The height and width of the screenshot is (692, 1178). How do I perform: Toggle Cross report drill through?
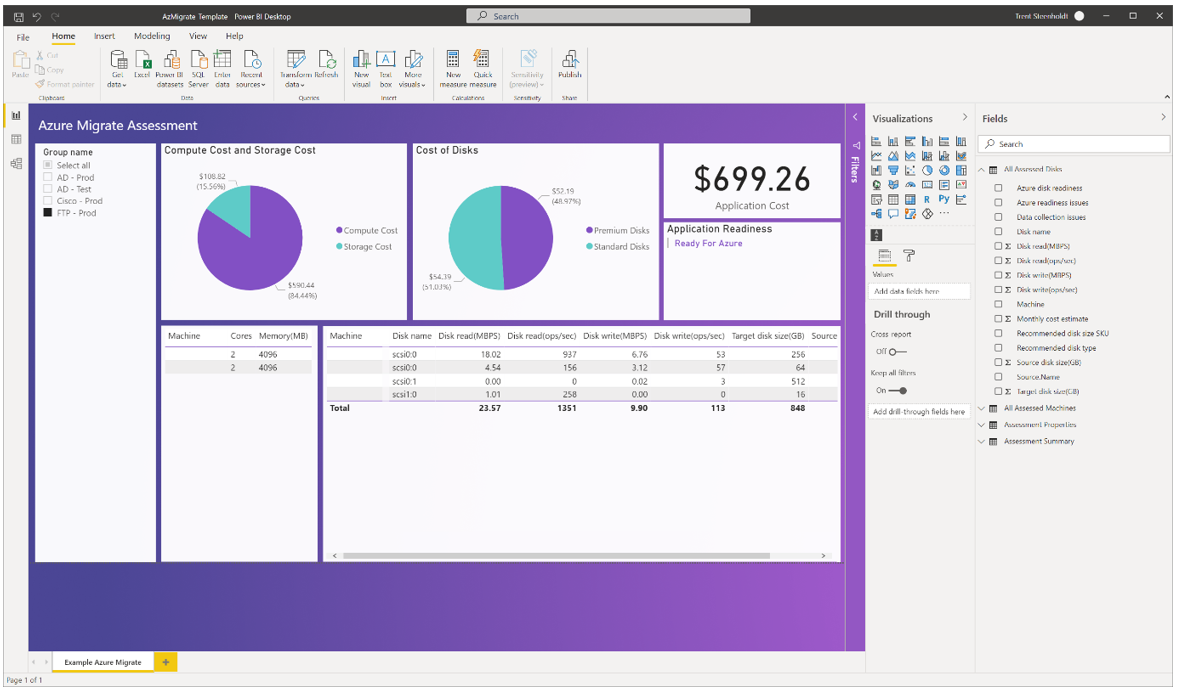coord(898,352)
